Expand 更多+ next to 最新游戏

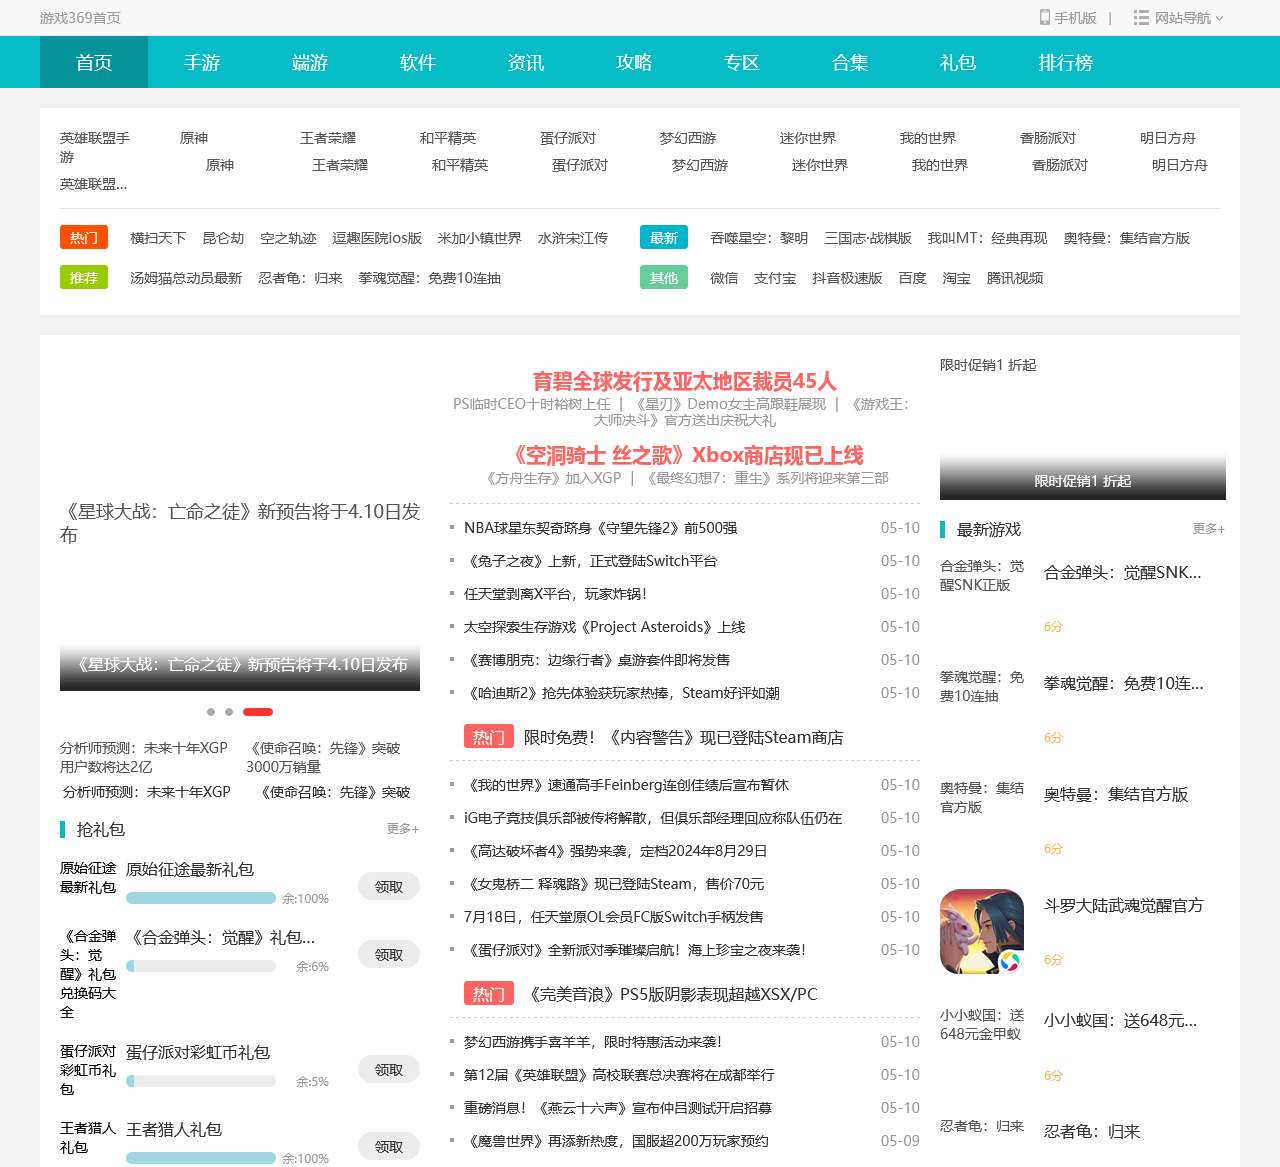click(1209, 529)
